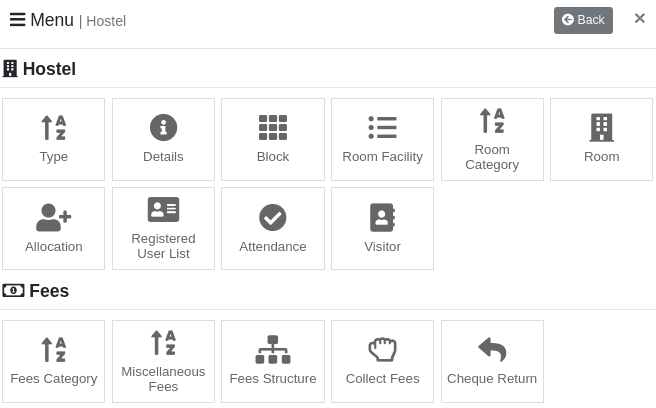The width and height of the screenshot is (656, 408).
Task: Close the menu panel
Action: [x=639, y=19]
